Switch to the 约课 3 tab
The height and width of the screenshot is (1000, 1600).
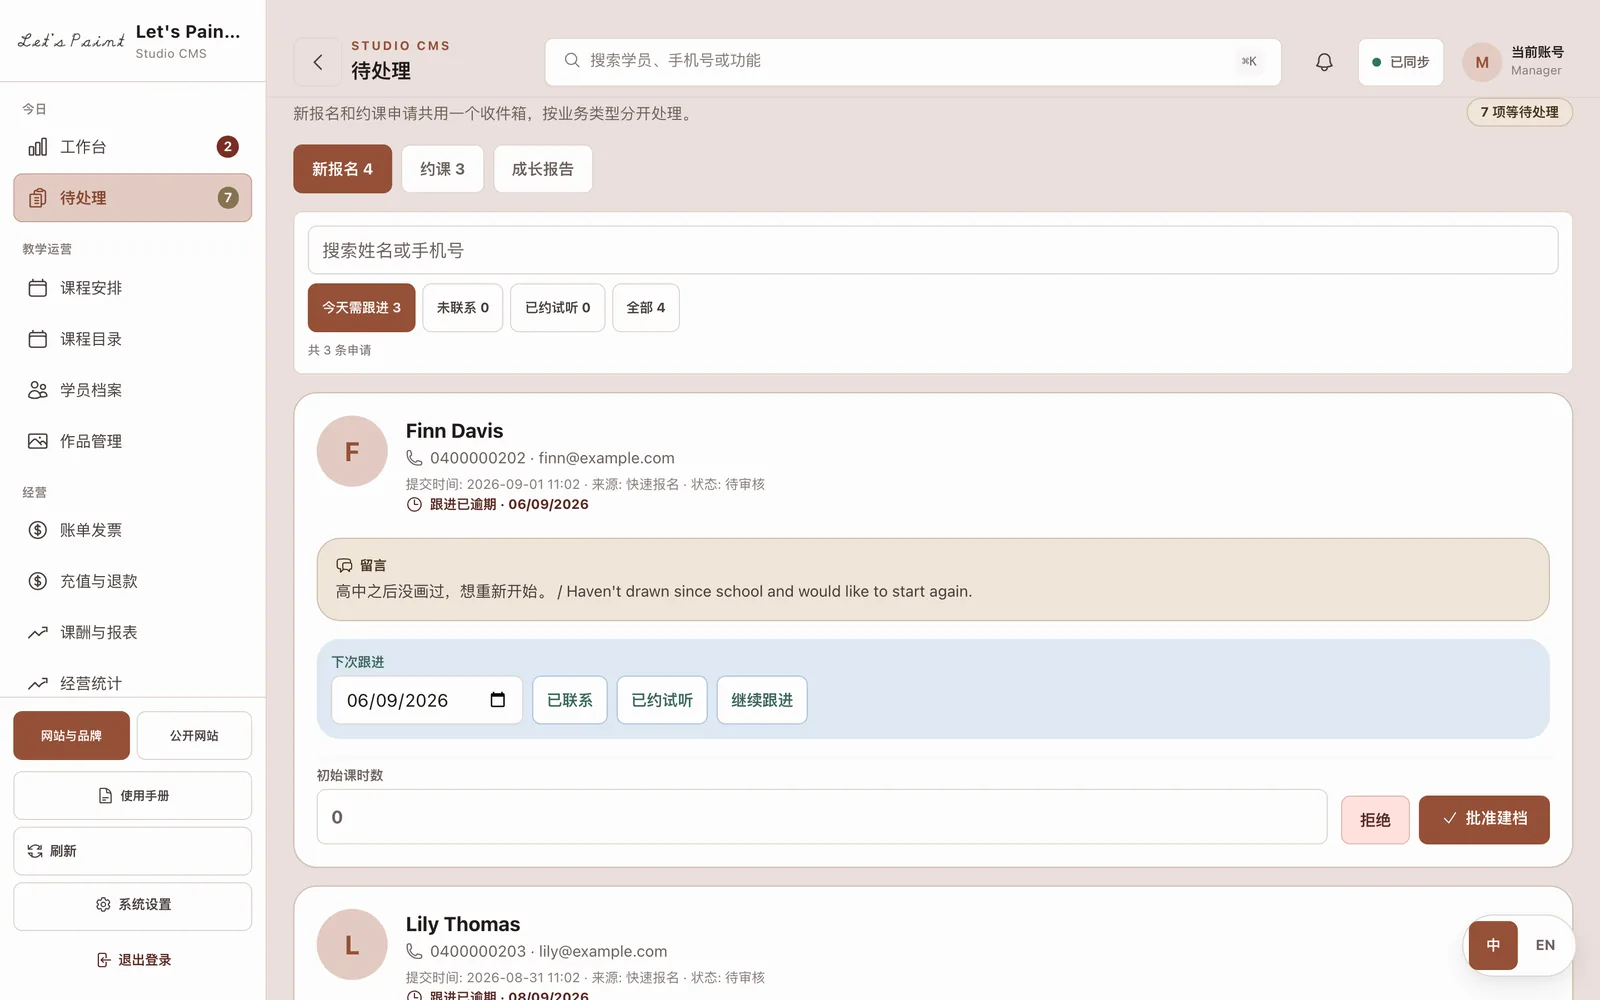[x=442, y=169]
